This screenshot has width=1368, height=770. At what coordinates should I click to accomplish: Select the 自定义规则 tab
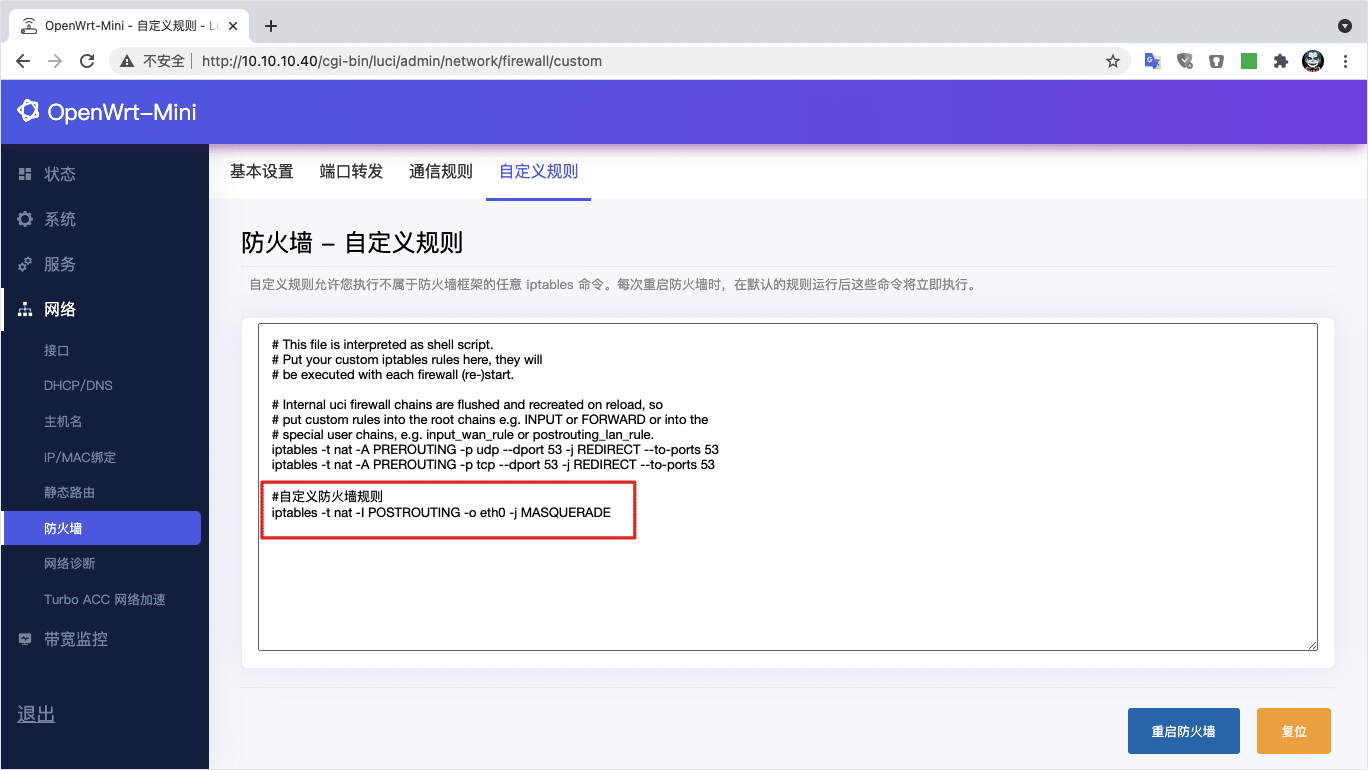[539, 172]
